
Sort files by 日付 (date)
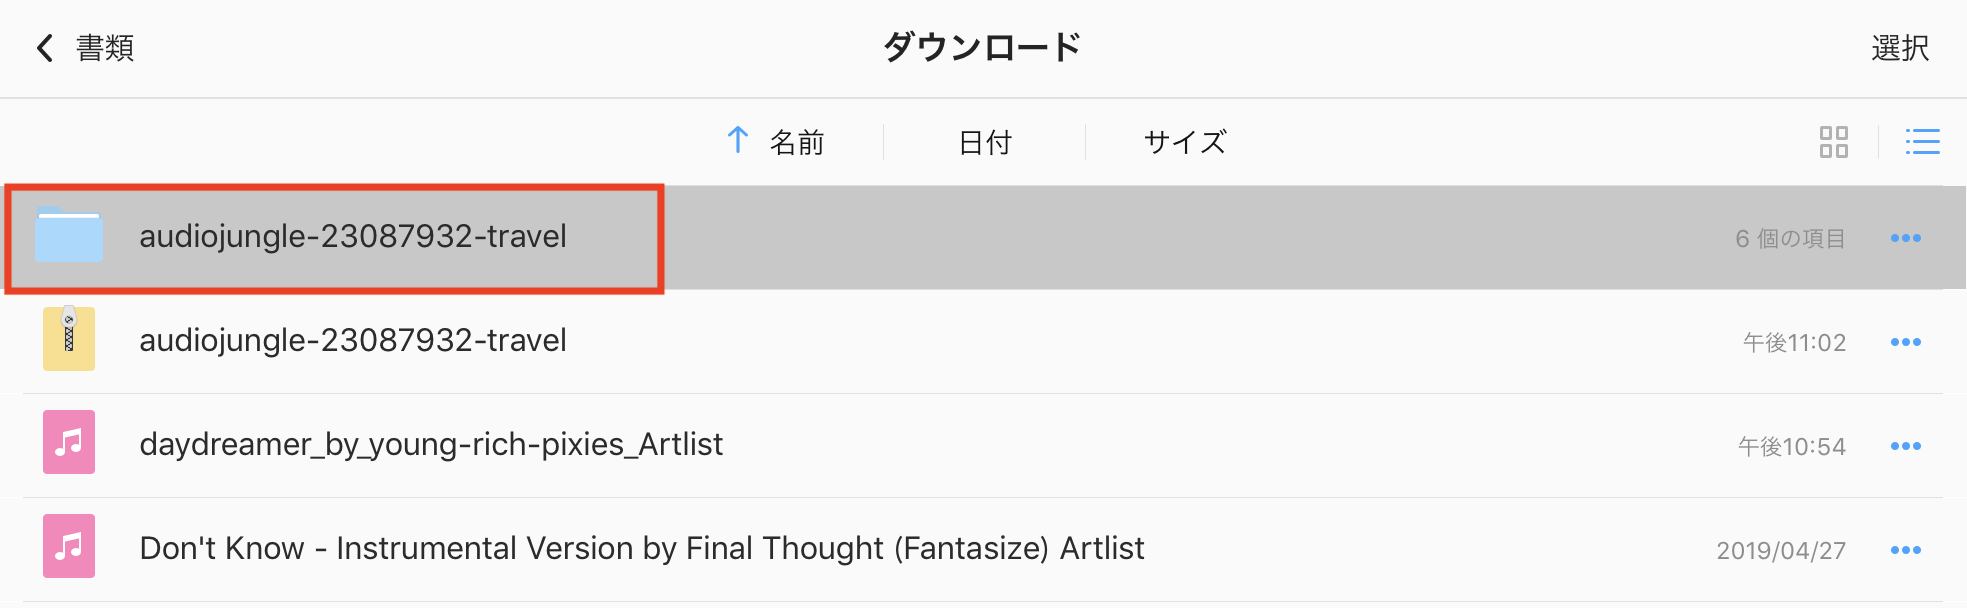[984, 143]
